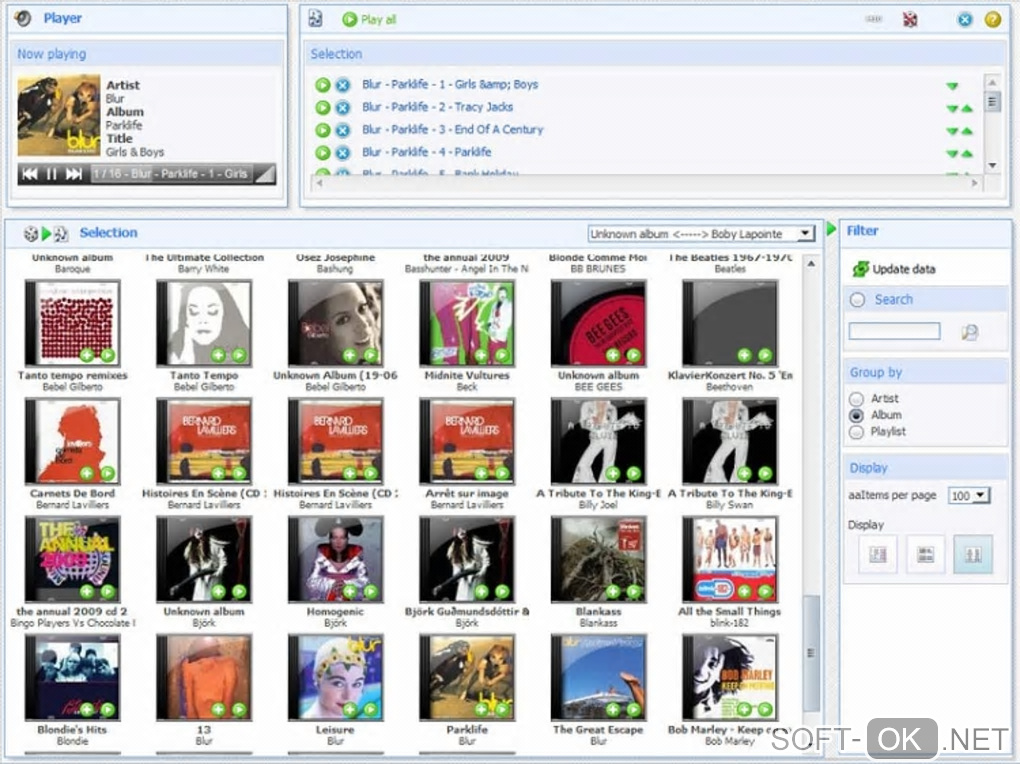Click the Bob Marley - Keep album cover
1020x764 pixels.
click(729, 677)
